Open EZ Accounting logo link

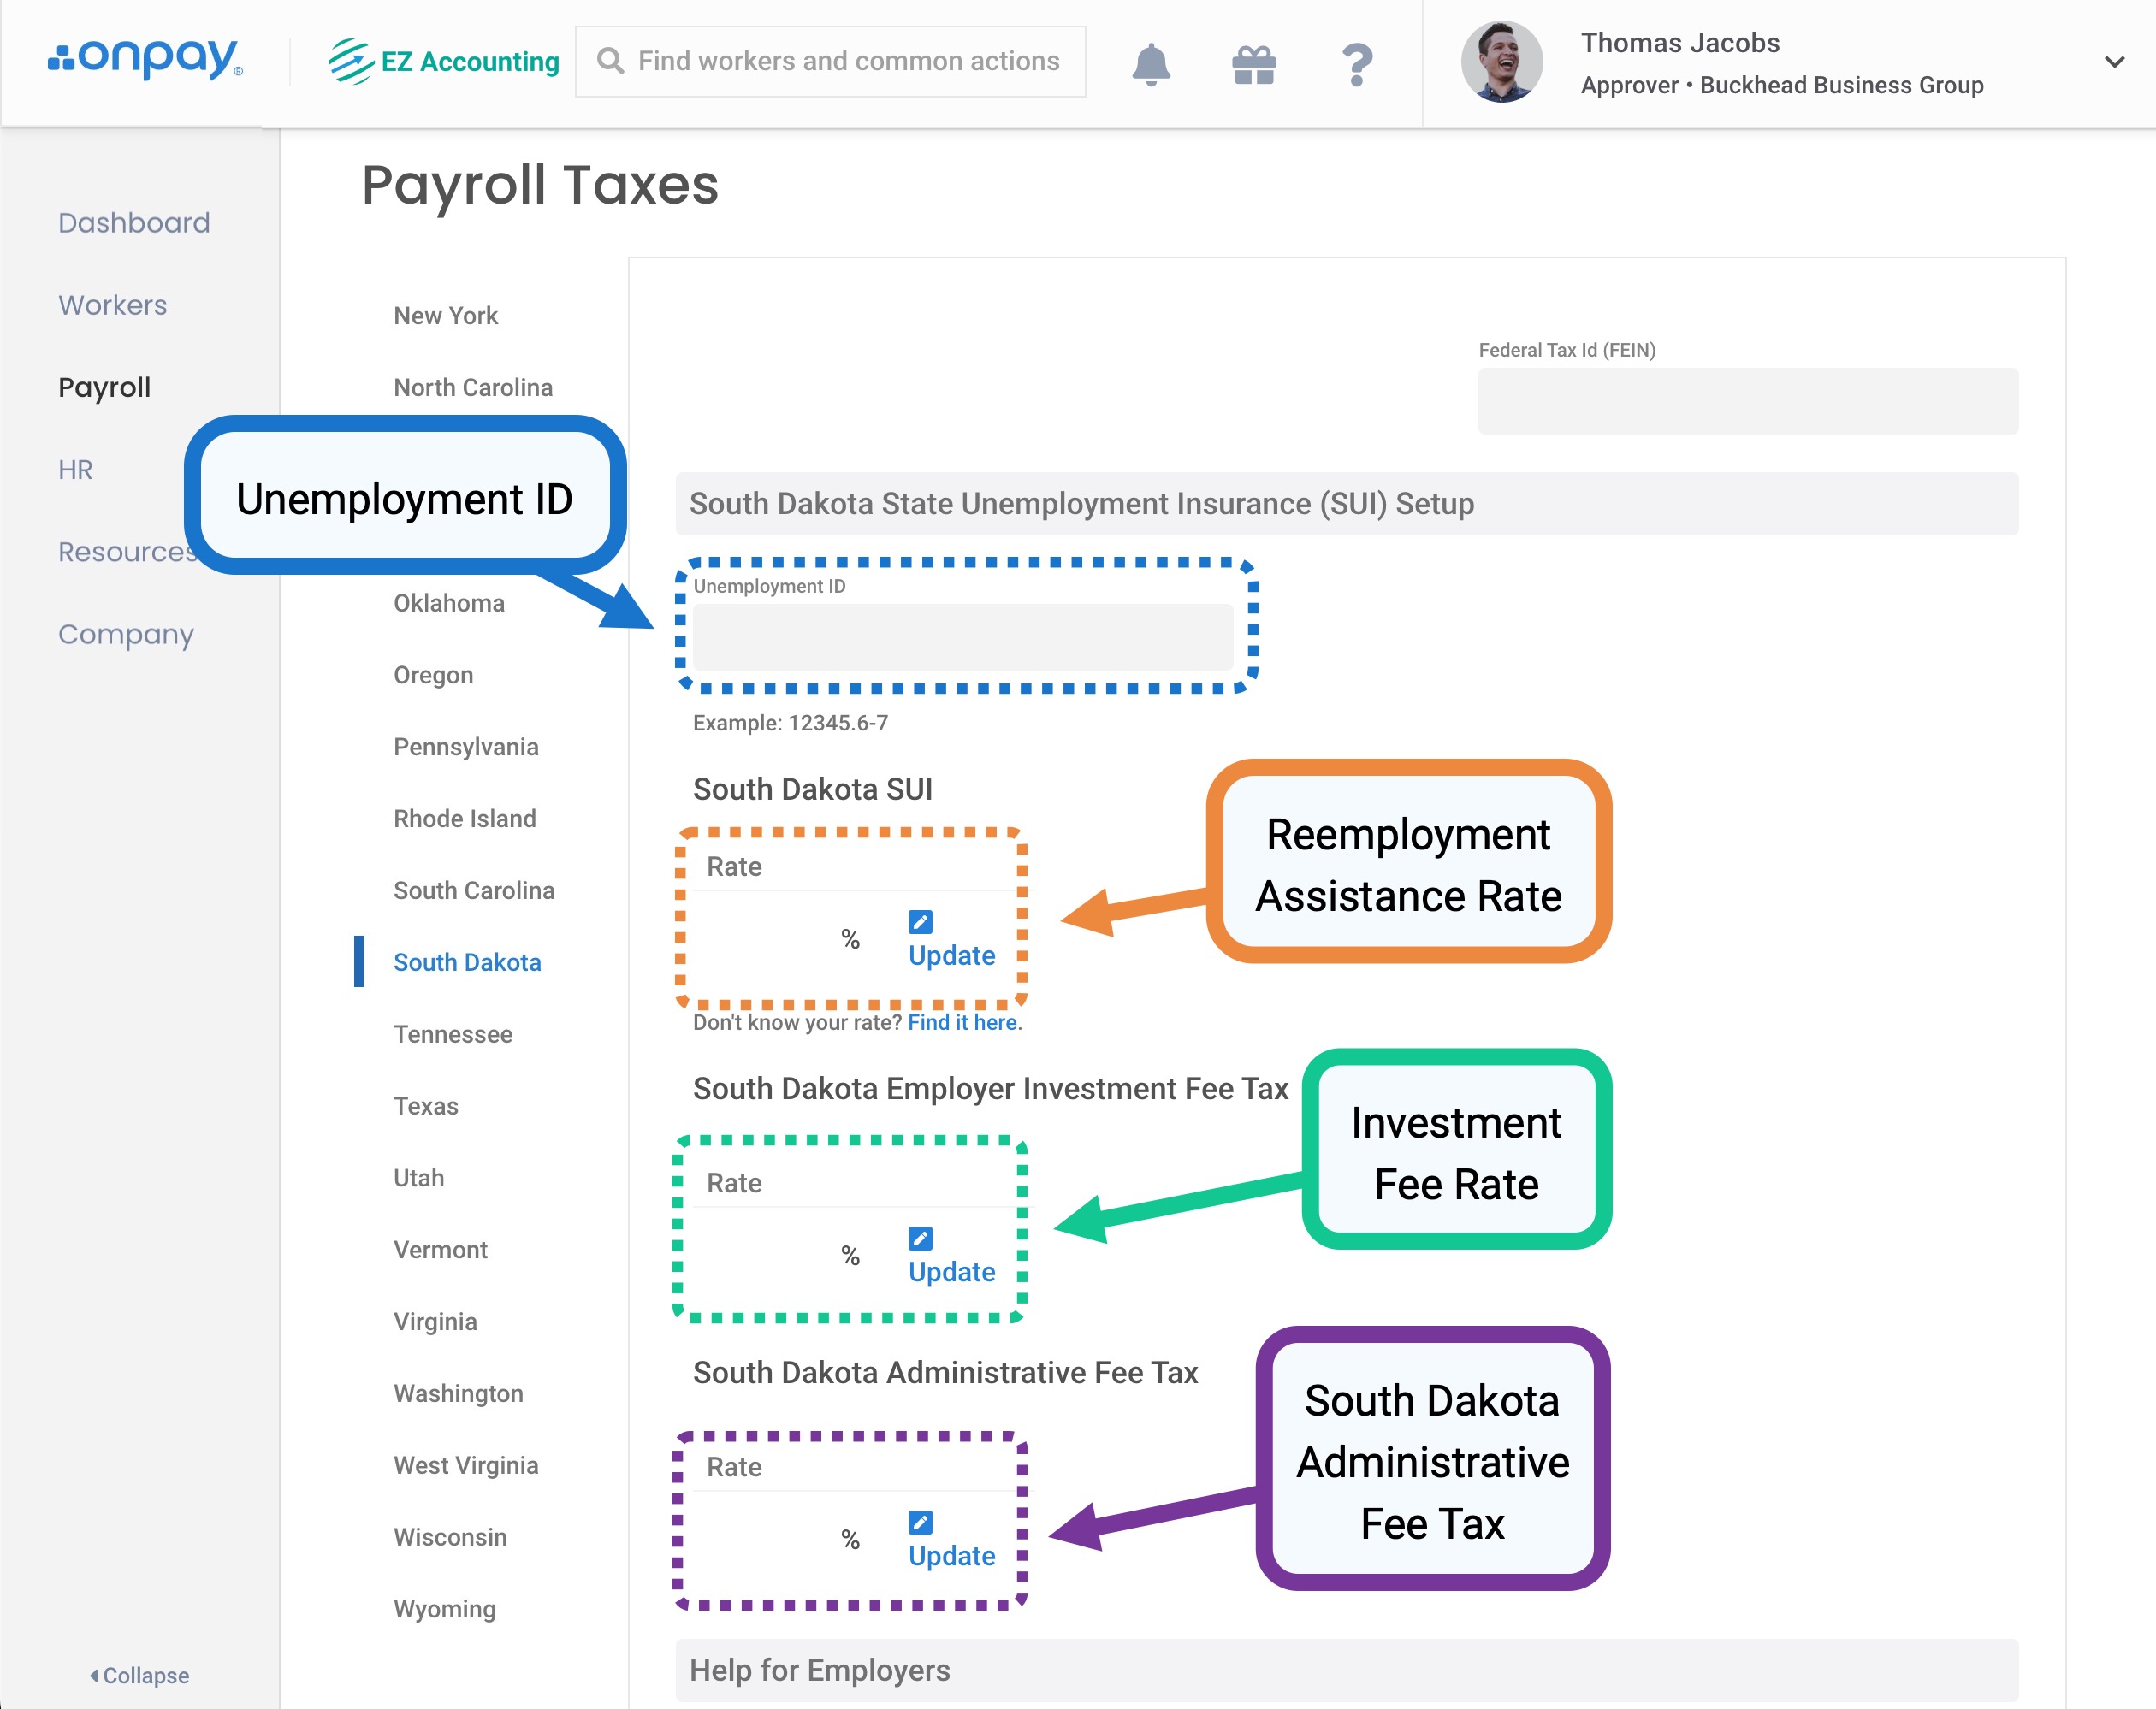click(444, 61)
